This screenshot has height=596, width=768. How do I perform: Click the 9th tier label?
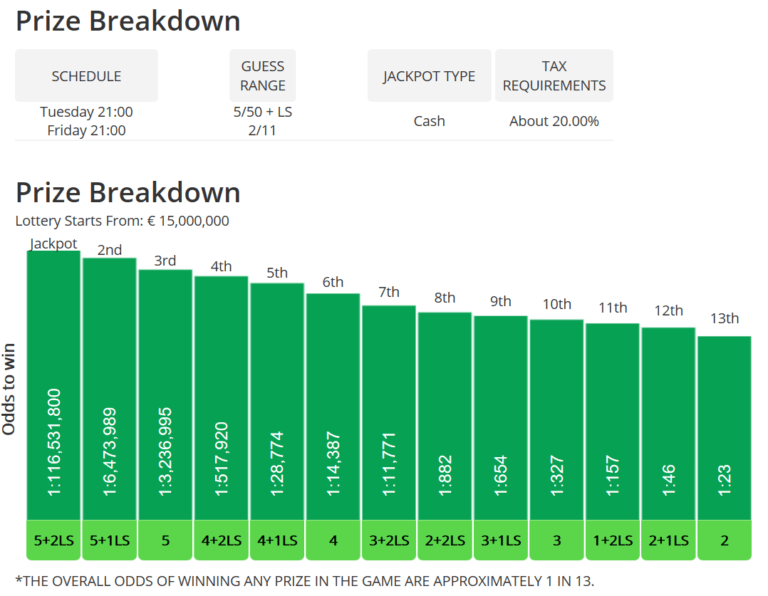(x=501, y=301)
